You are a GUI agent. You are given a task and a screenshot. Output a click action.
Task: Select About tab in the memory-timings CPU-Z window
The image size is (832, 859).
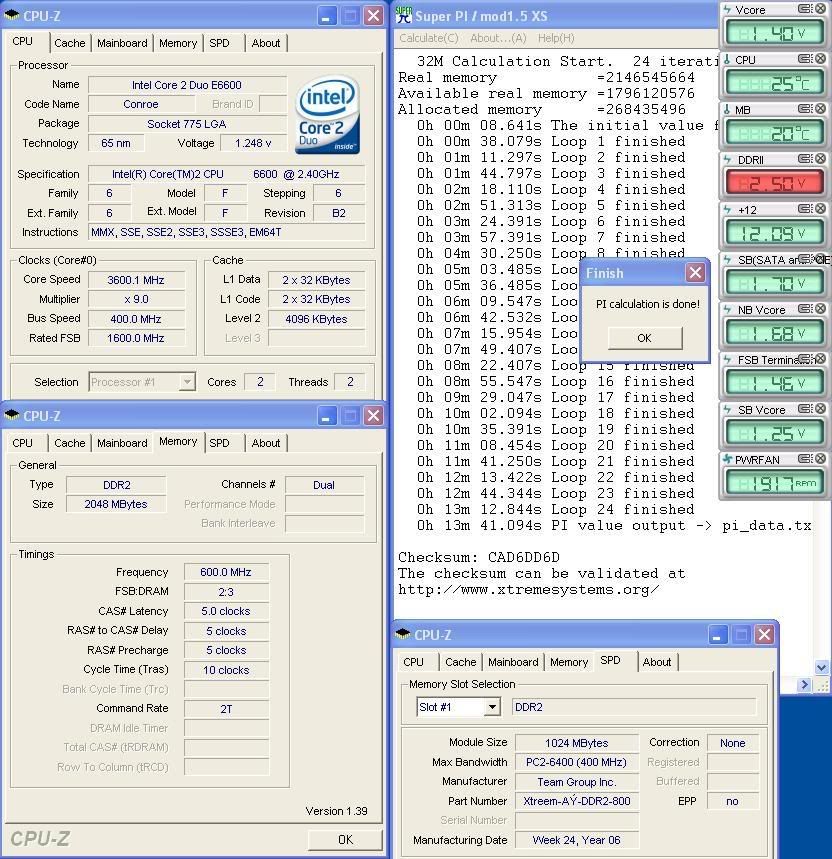pyautogui.click(x=266, y=443)
